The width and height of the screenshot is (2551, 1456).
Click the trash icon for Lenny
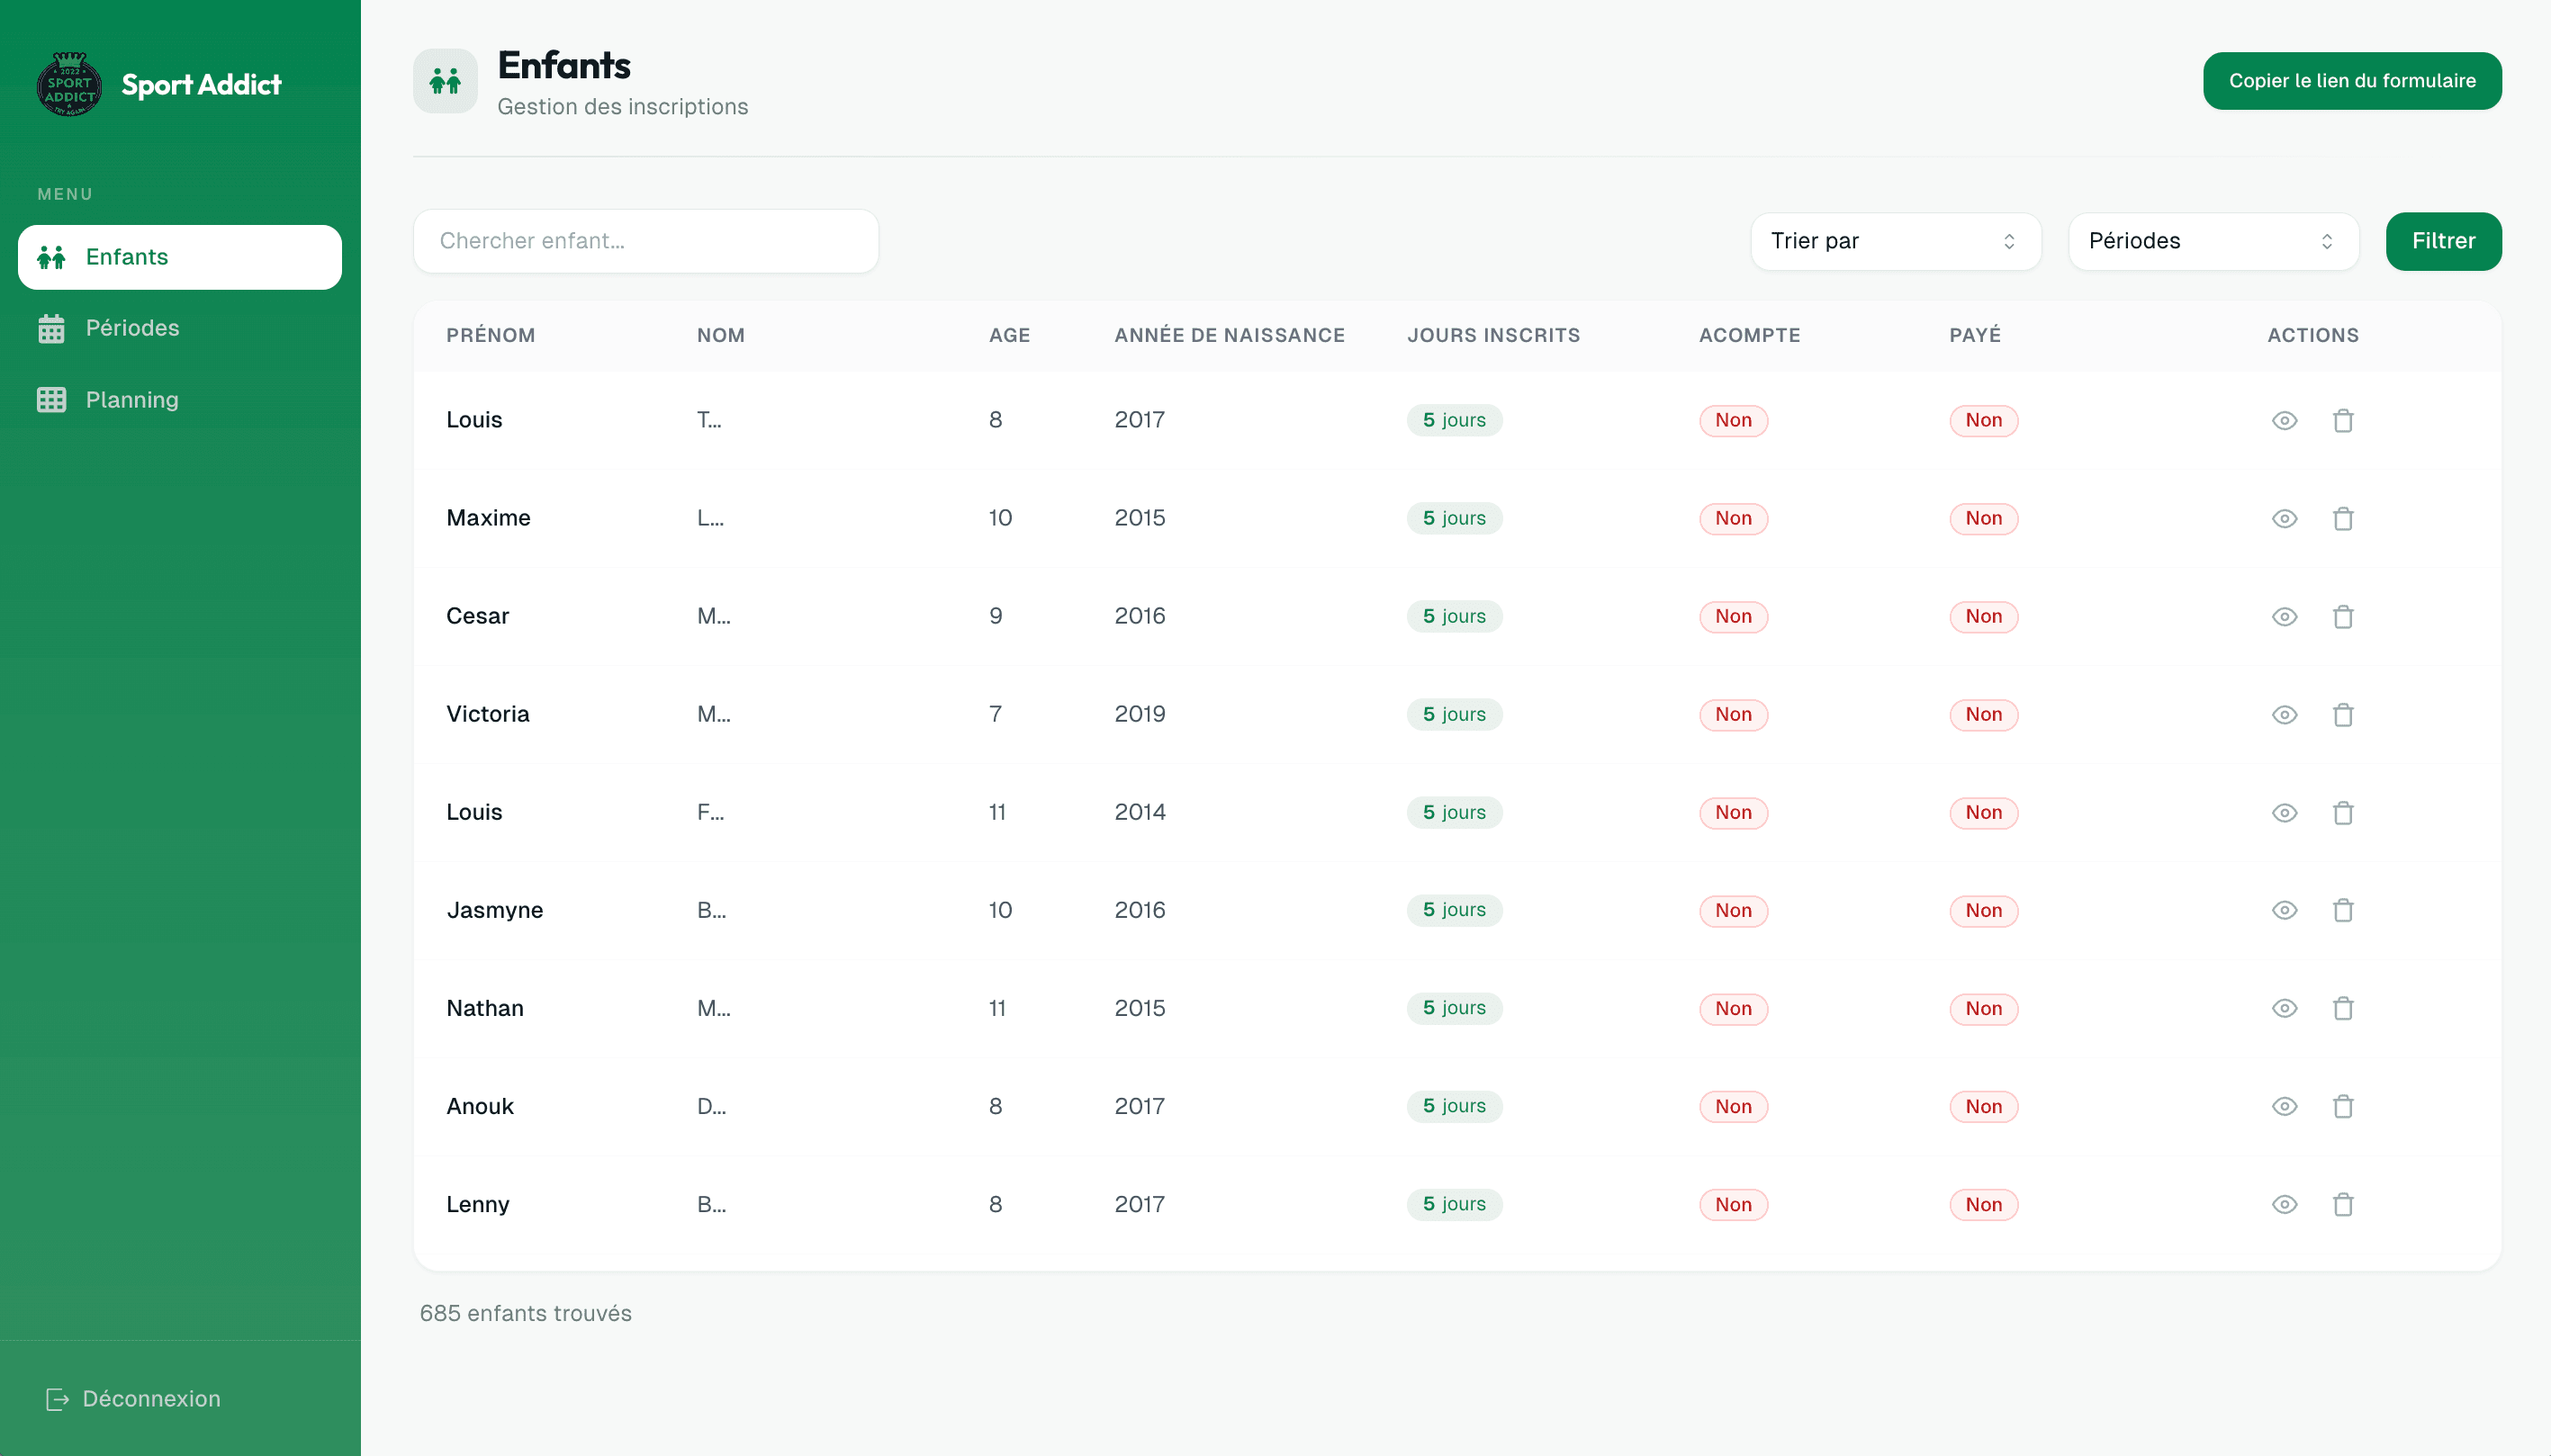[2342, 1204]
